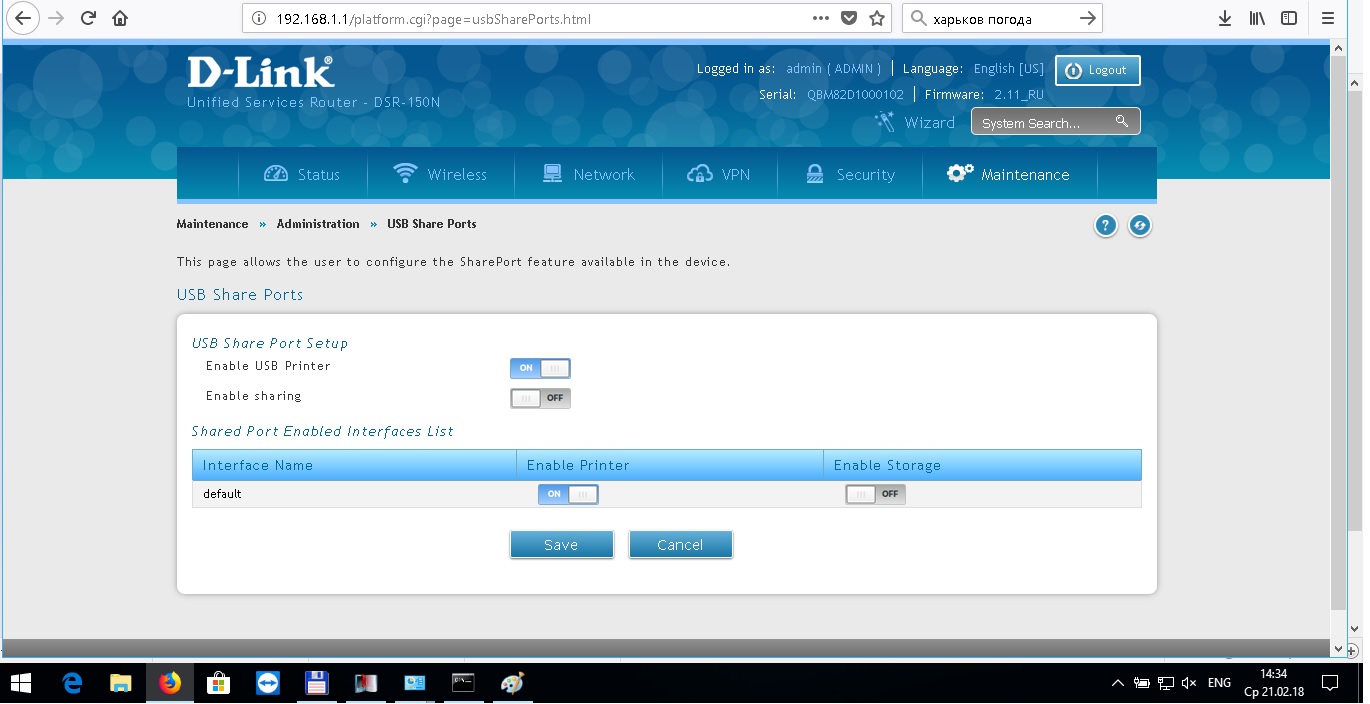1370x704 pixels.
Task: Click firmware version 2.11_RU
Action: 1019,95
